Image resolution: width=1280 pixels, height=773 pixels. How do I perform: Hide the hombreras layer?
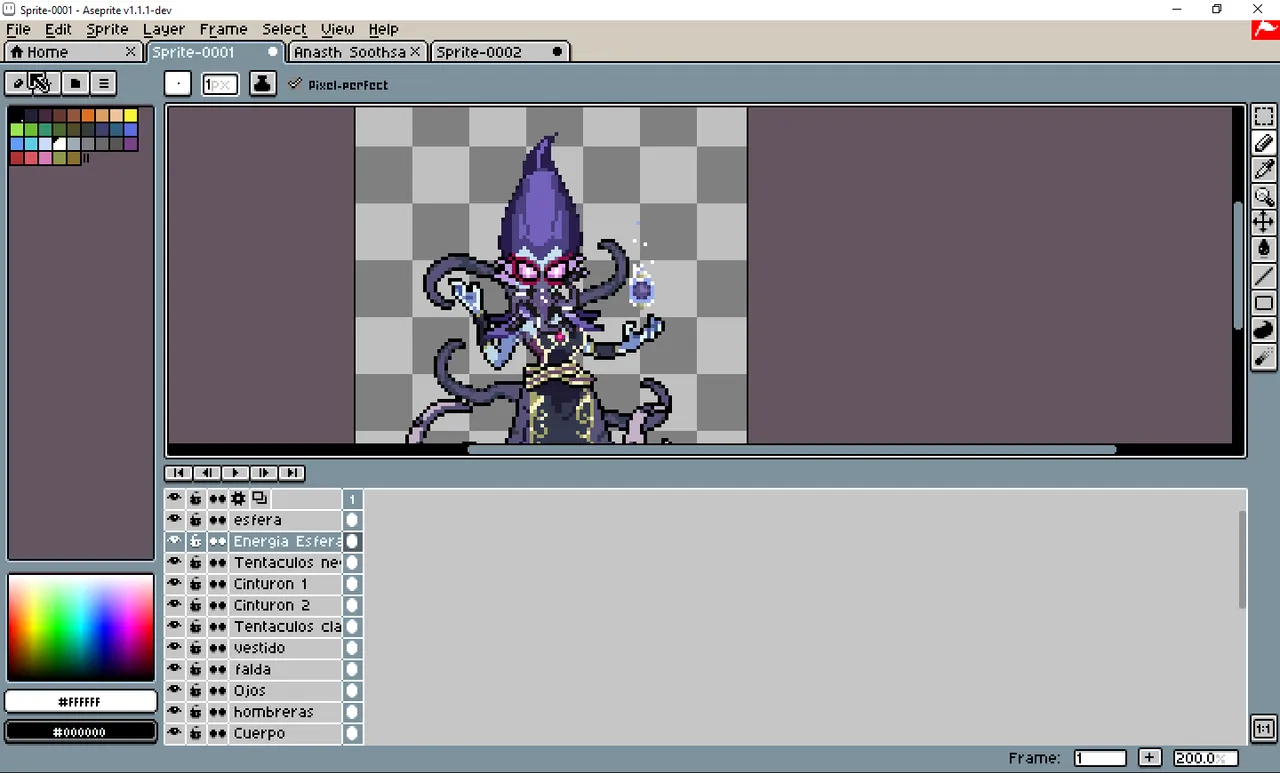(174, 712)
